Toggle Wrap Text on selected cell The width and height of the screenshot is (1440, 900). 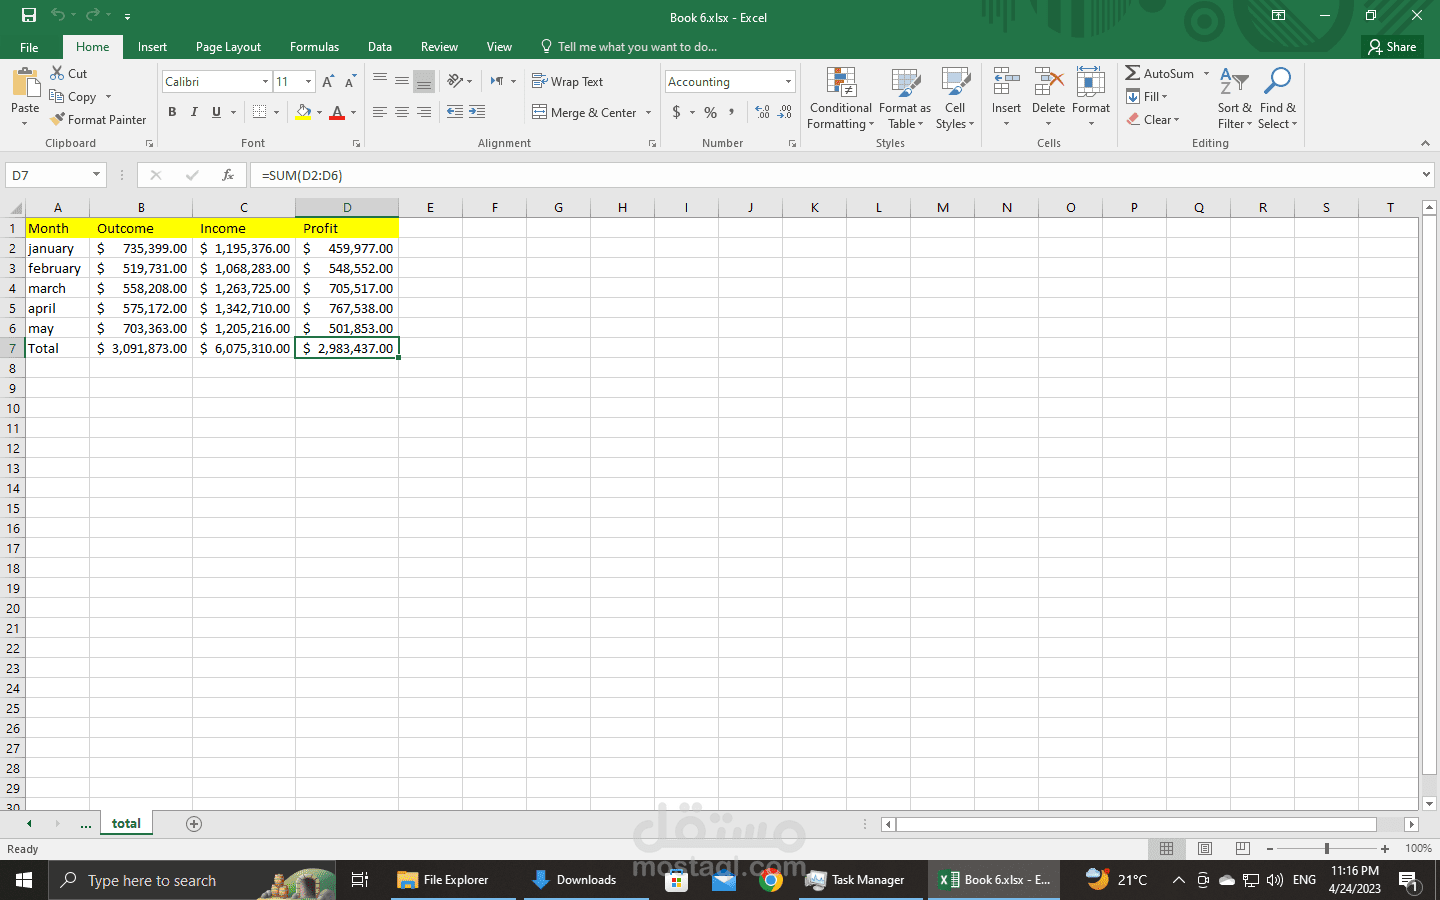pos(568,81)
